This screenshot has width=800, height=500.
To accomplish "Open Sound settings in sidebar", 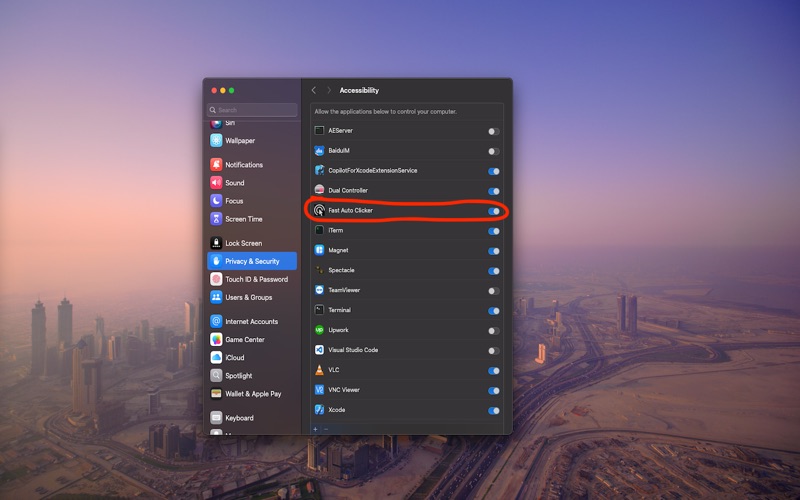I will (x=252, y=182).
